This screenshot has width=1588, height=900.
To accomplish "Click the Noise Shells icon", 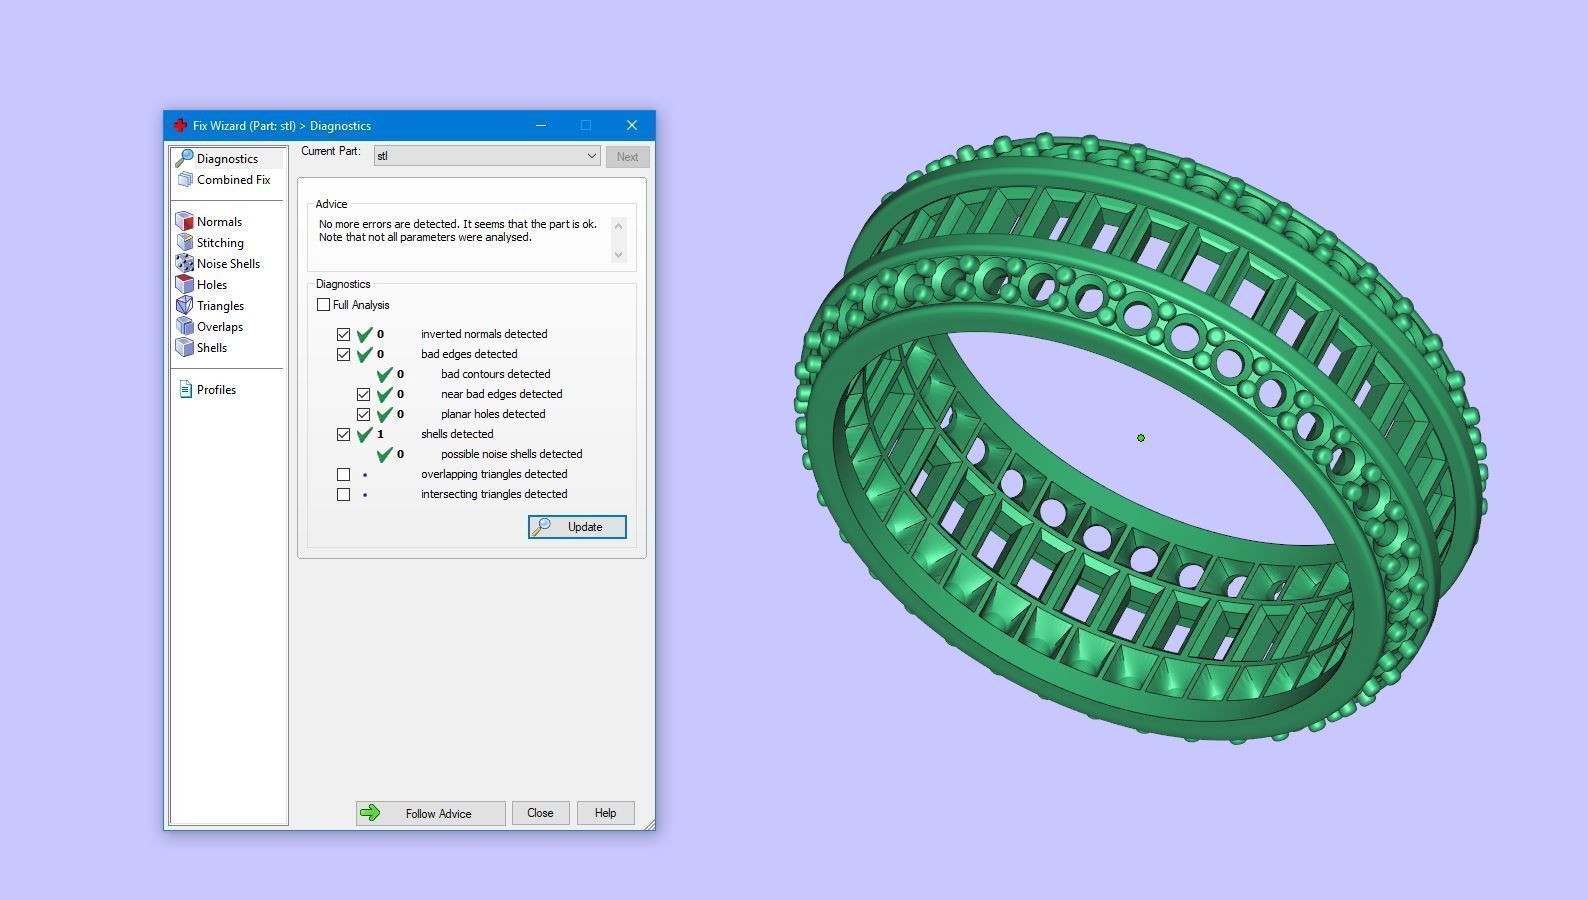I will tap(184, 263).
